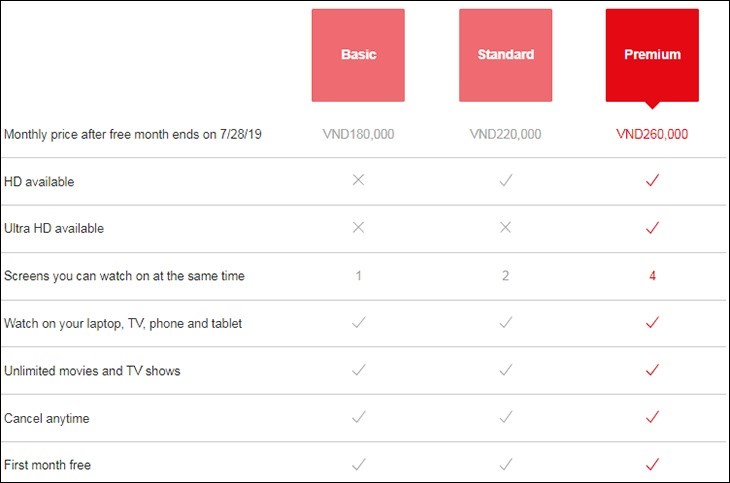
Task: Click the Premium laptop, TV, phone checkmark
Action: coord(652,323)
